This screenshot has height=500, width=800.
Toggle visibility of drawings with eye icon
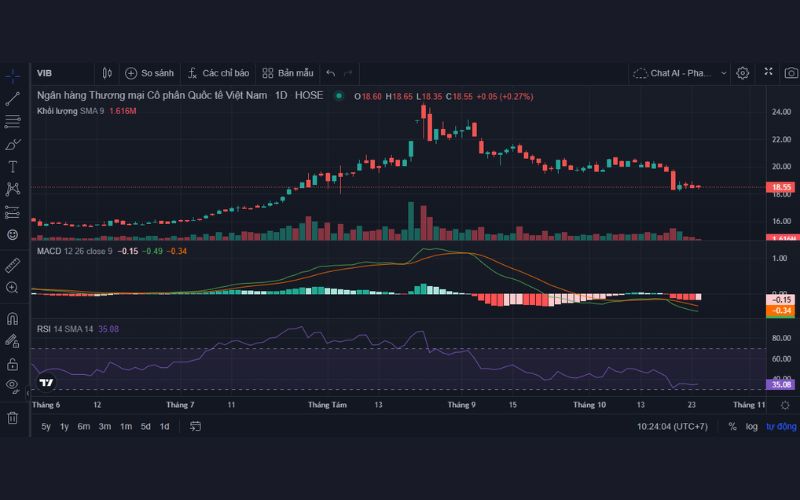point(13,385)
